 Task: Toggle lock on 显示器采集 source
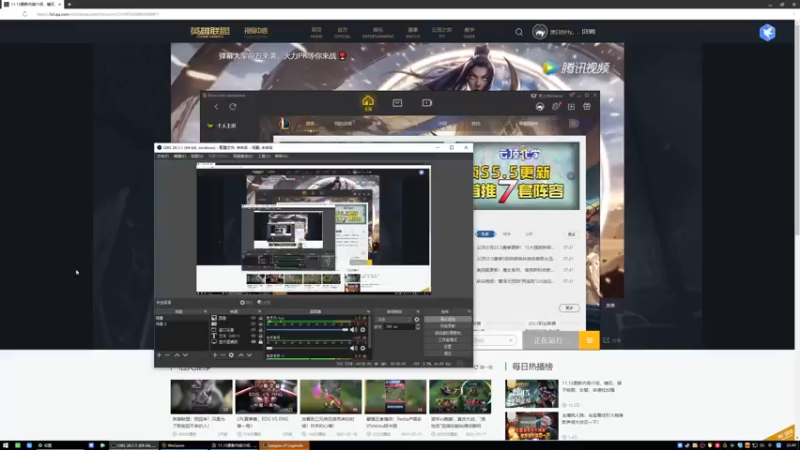(261, 342)
